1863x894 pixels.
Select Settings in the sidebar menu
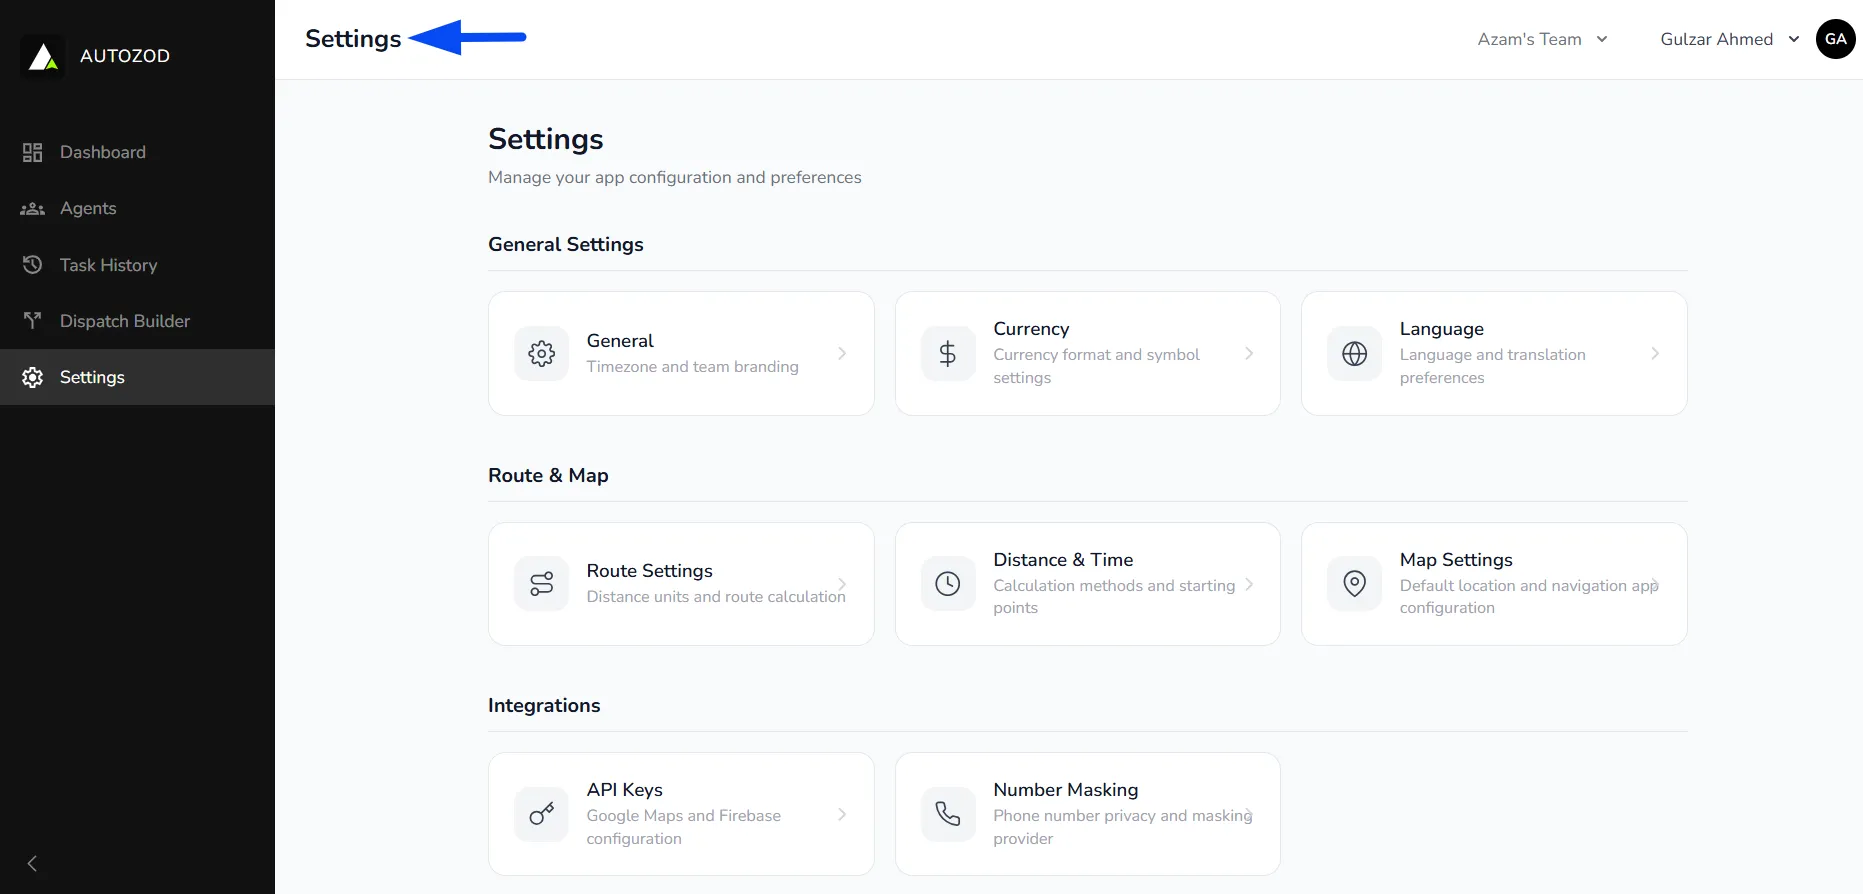tap(137, 377)
